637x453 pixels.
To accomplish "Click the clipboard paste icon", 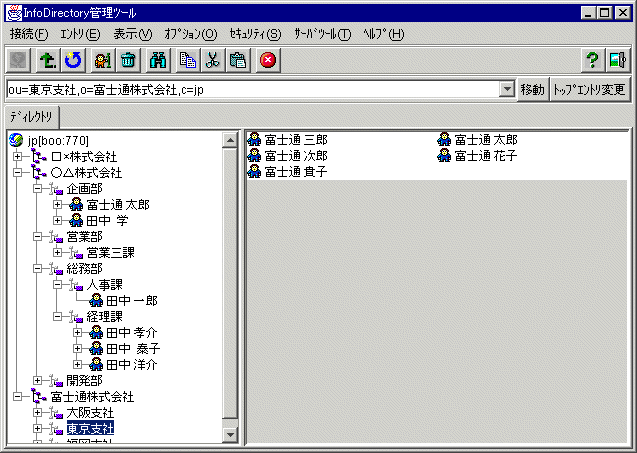I will coord(238,61).
